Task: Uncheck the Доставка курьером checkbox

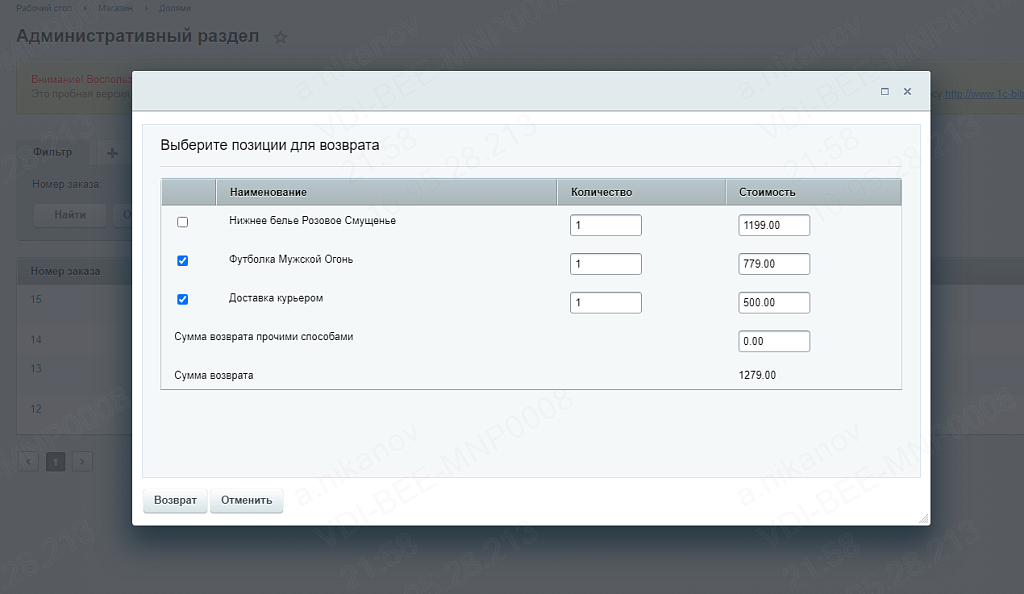Action: [x=182, y=299]
